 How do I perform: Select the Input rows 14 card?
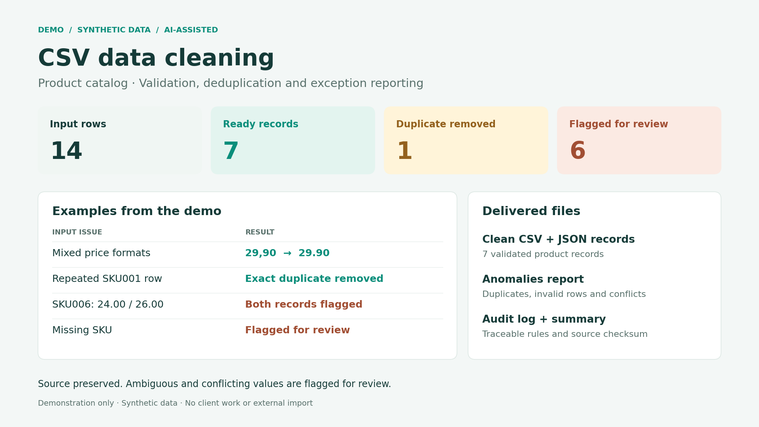[120, 140]
